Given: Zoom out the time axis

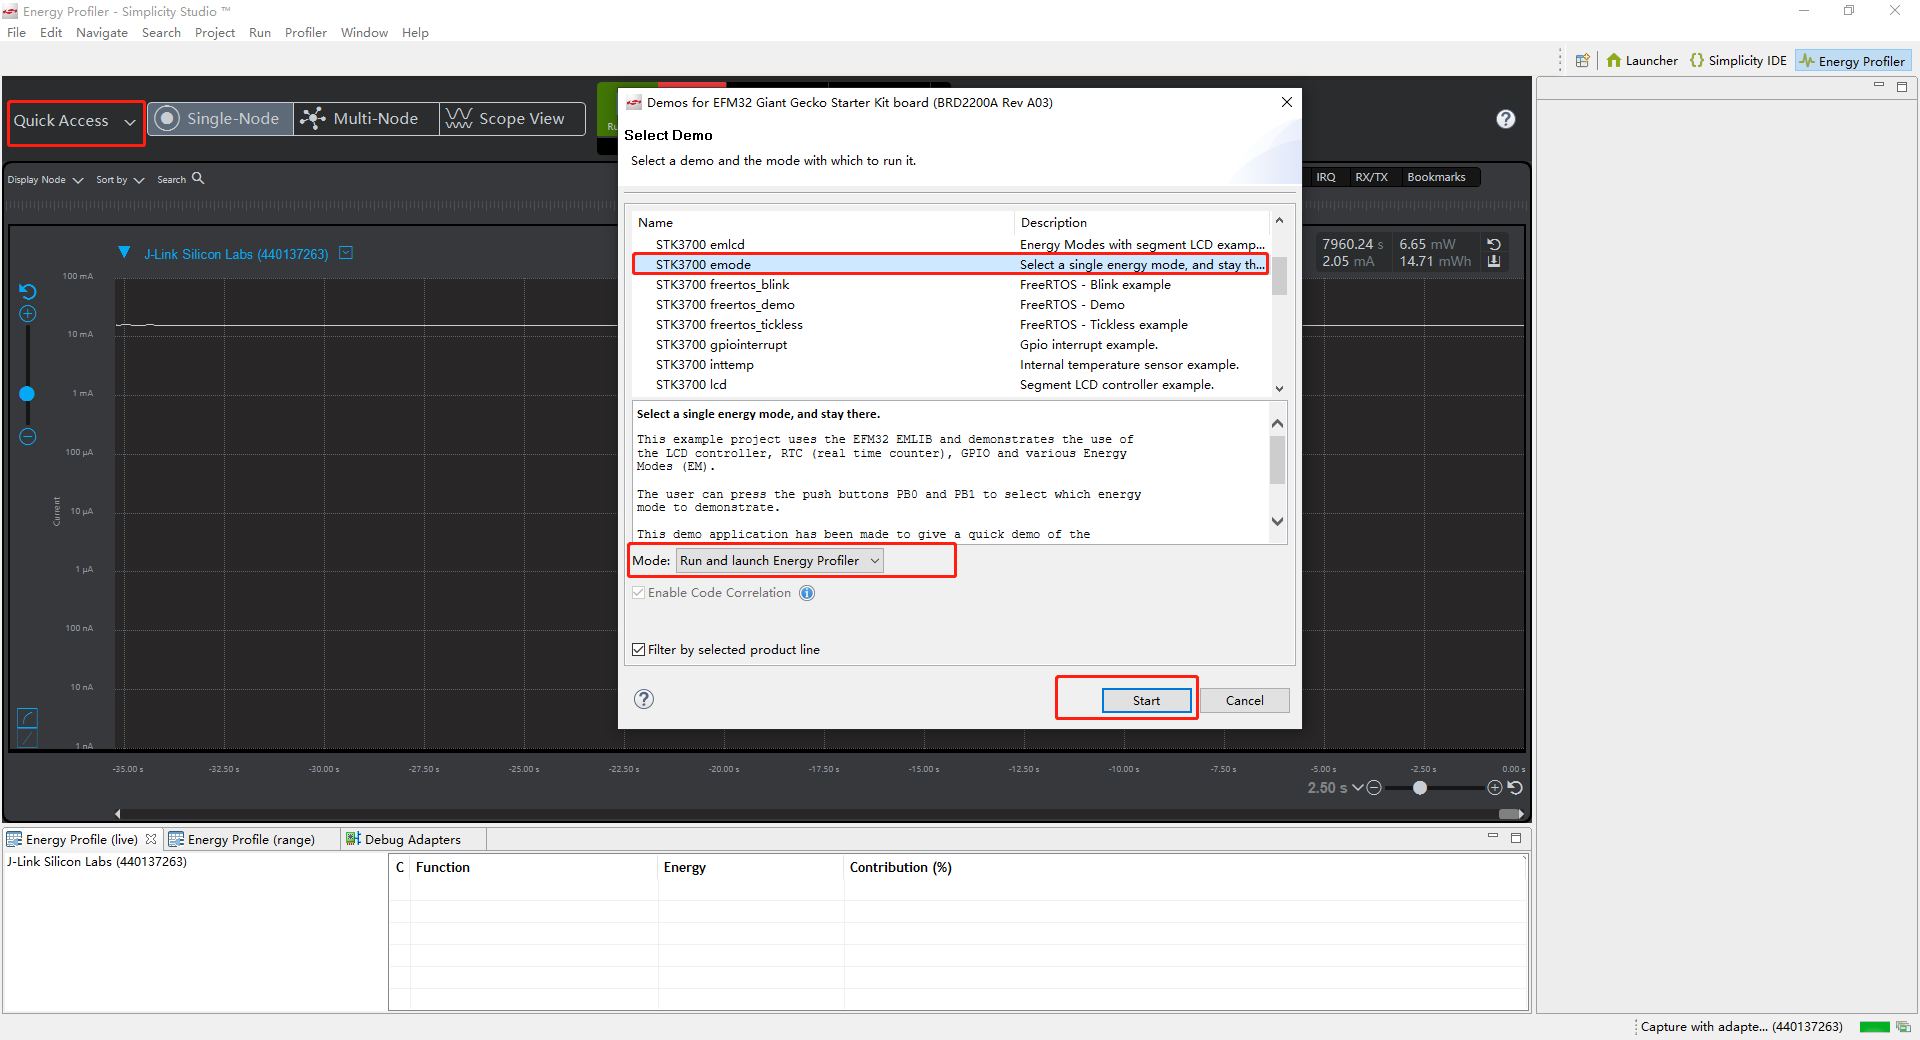Looking at the screenshot, I should tap(1374, 788).
